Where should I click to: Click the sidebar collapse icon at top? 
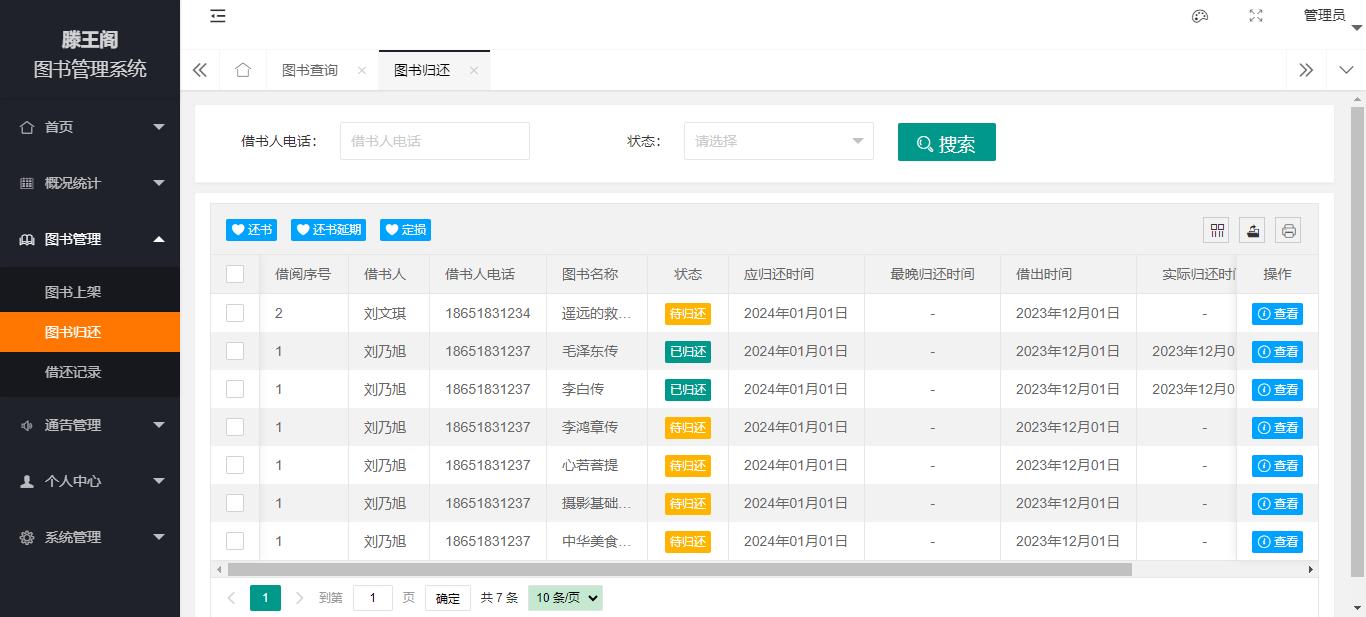(x=218, y=15)
